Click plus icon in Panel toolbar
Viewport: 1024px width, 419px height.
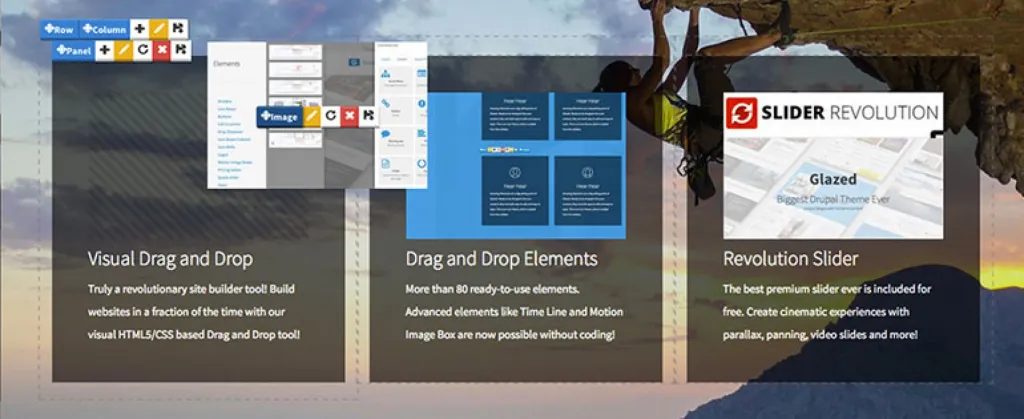[105, 50]
